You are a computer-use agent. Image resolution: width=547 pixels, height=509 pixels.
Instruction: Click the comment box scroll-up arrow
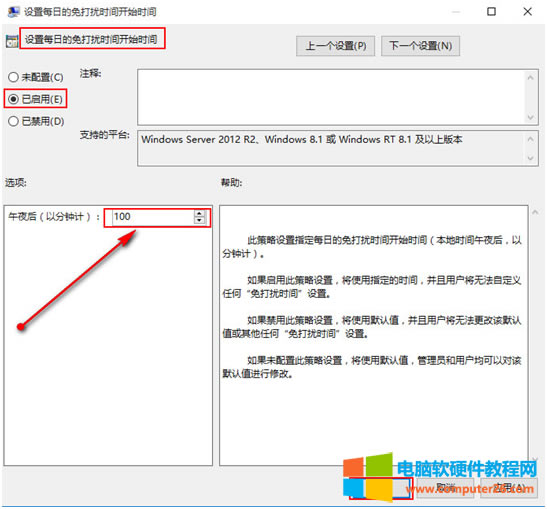click(x=530, y=78)
